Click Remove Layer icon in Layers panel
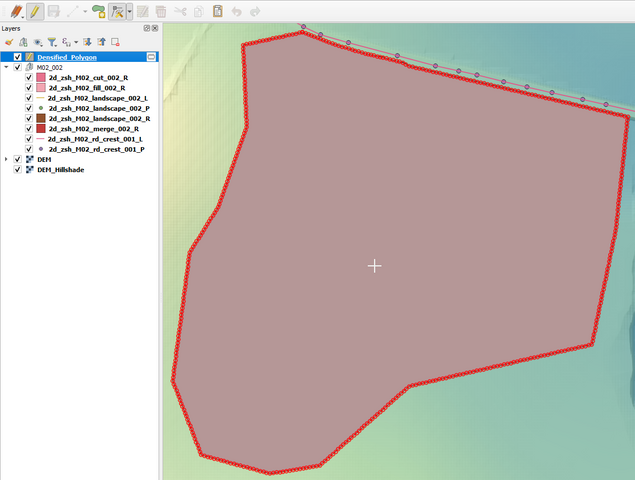Image resolution: width=635 pixels, height=480 pixels. pyautogui.click(x=116, y=42)
